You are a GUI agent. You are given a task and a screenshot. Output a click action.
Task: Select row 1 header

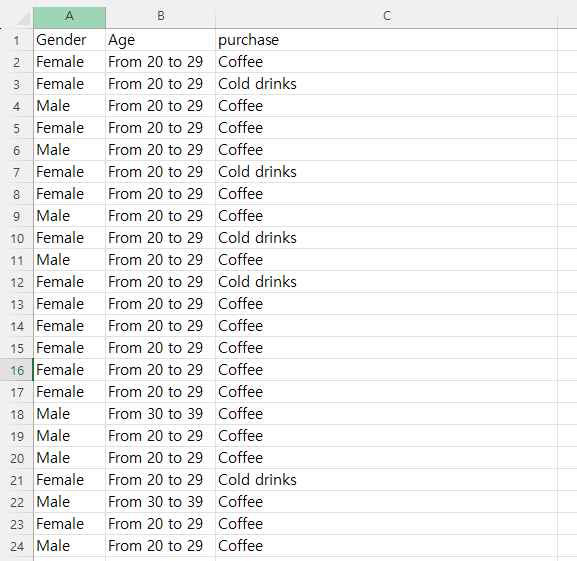pyautogui.click(x=17, y=40)
